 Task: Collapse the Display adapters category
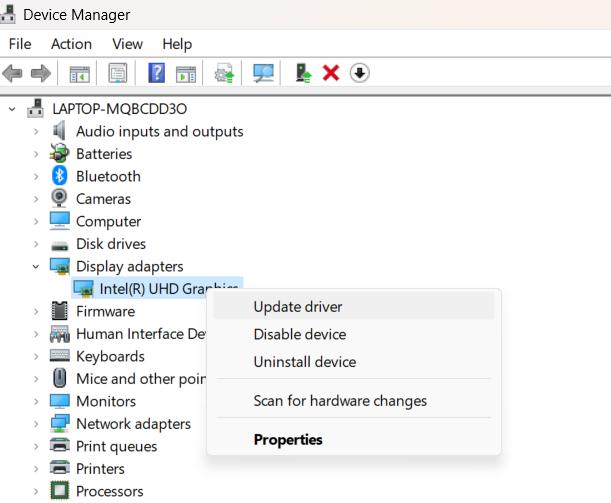[x=36, y=266]
